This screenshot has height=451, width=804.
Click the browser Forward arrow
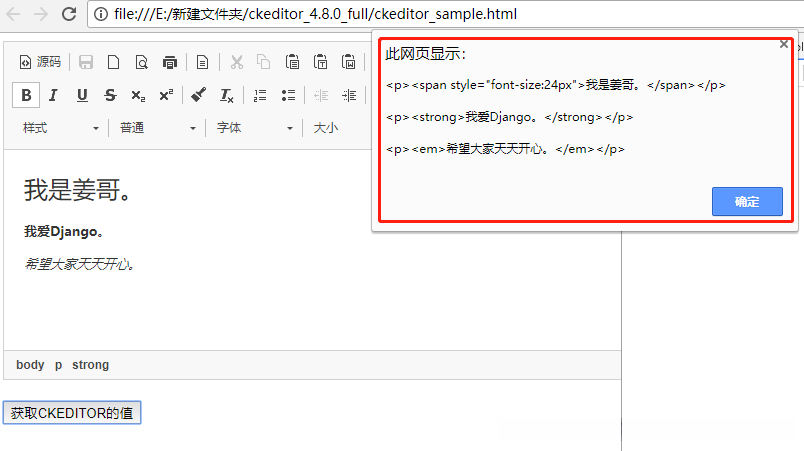(x=41, y=14)
